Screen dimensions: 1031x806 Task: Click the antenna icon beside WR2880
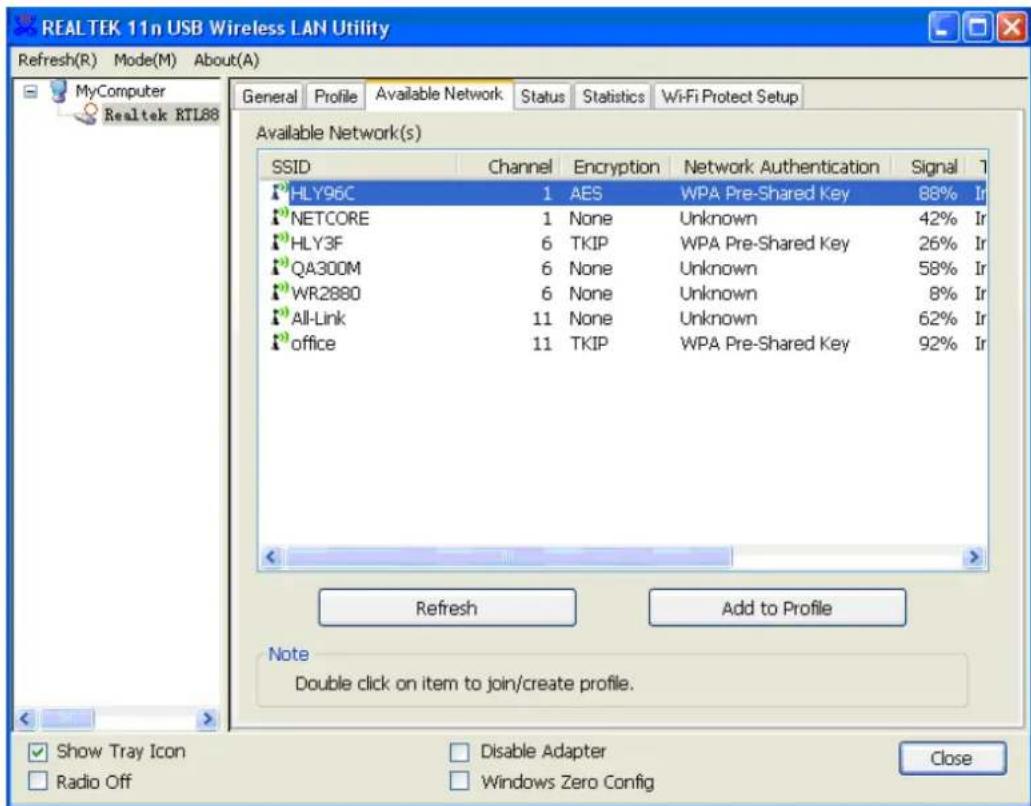(280, 293)
